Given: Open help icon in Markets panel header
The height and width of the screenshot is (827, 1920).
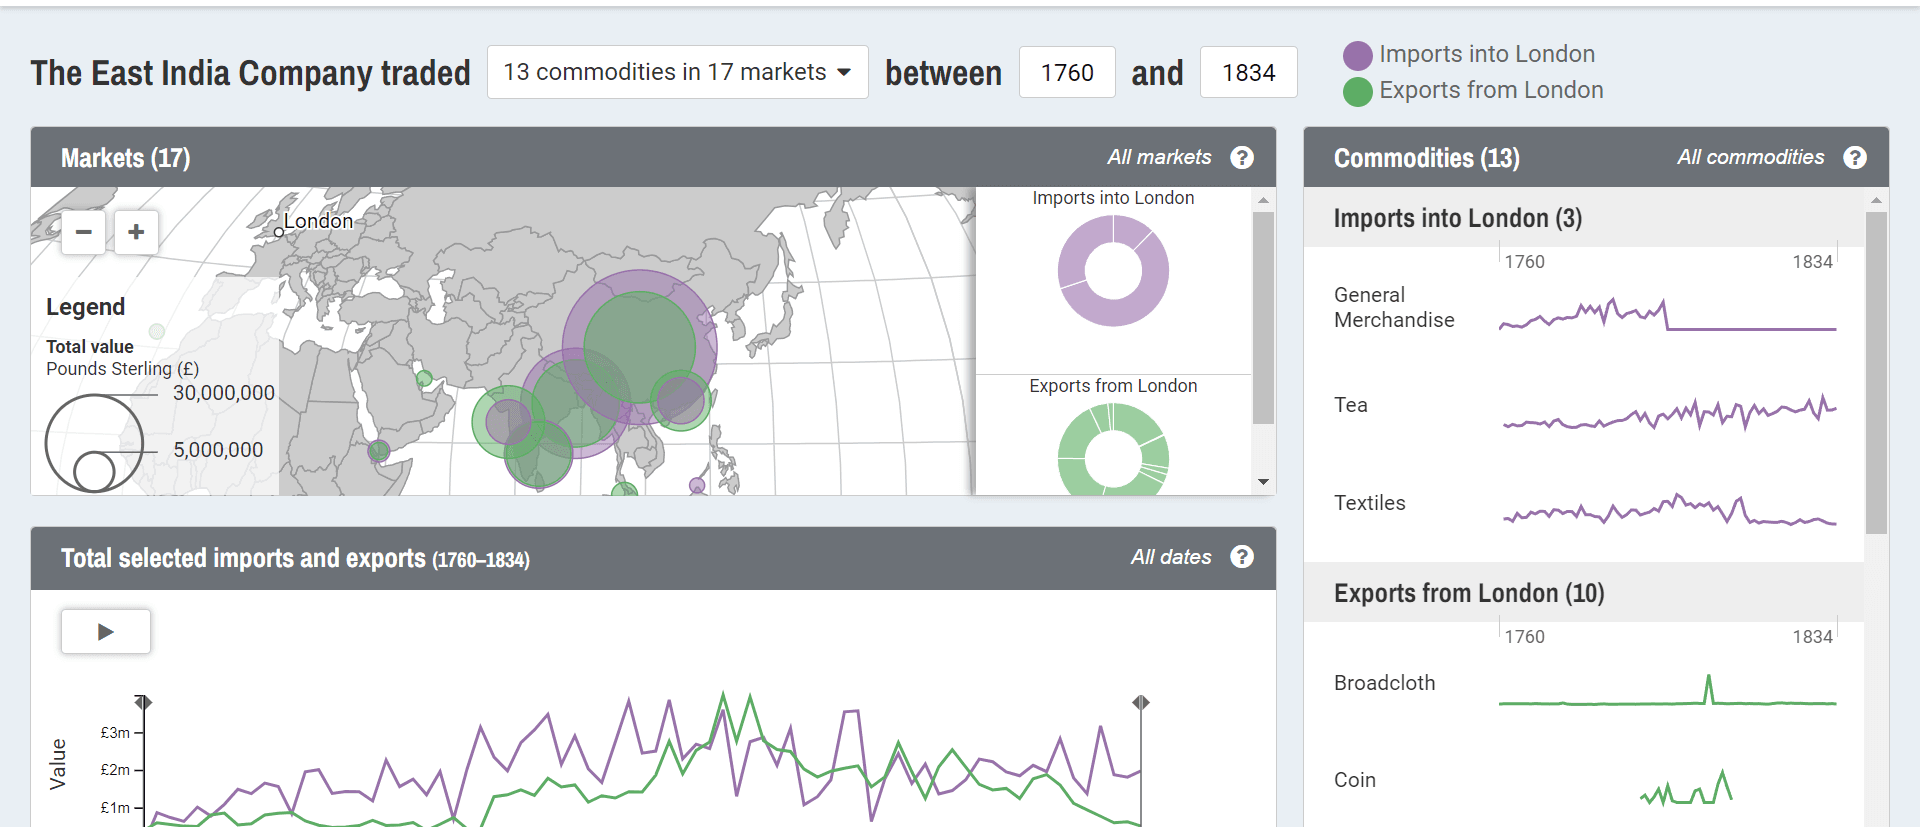Looking at the screenshot, I should pos(1242,157).
